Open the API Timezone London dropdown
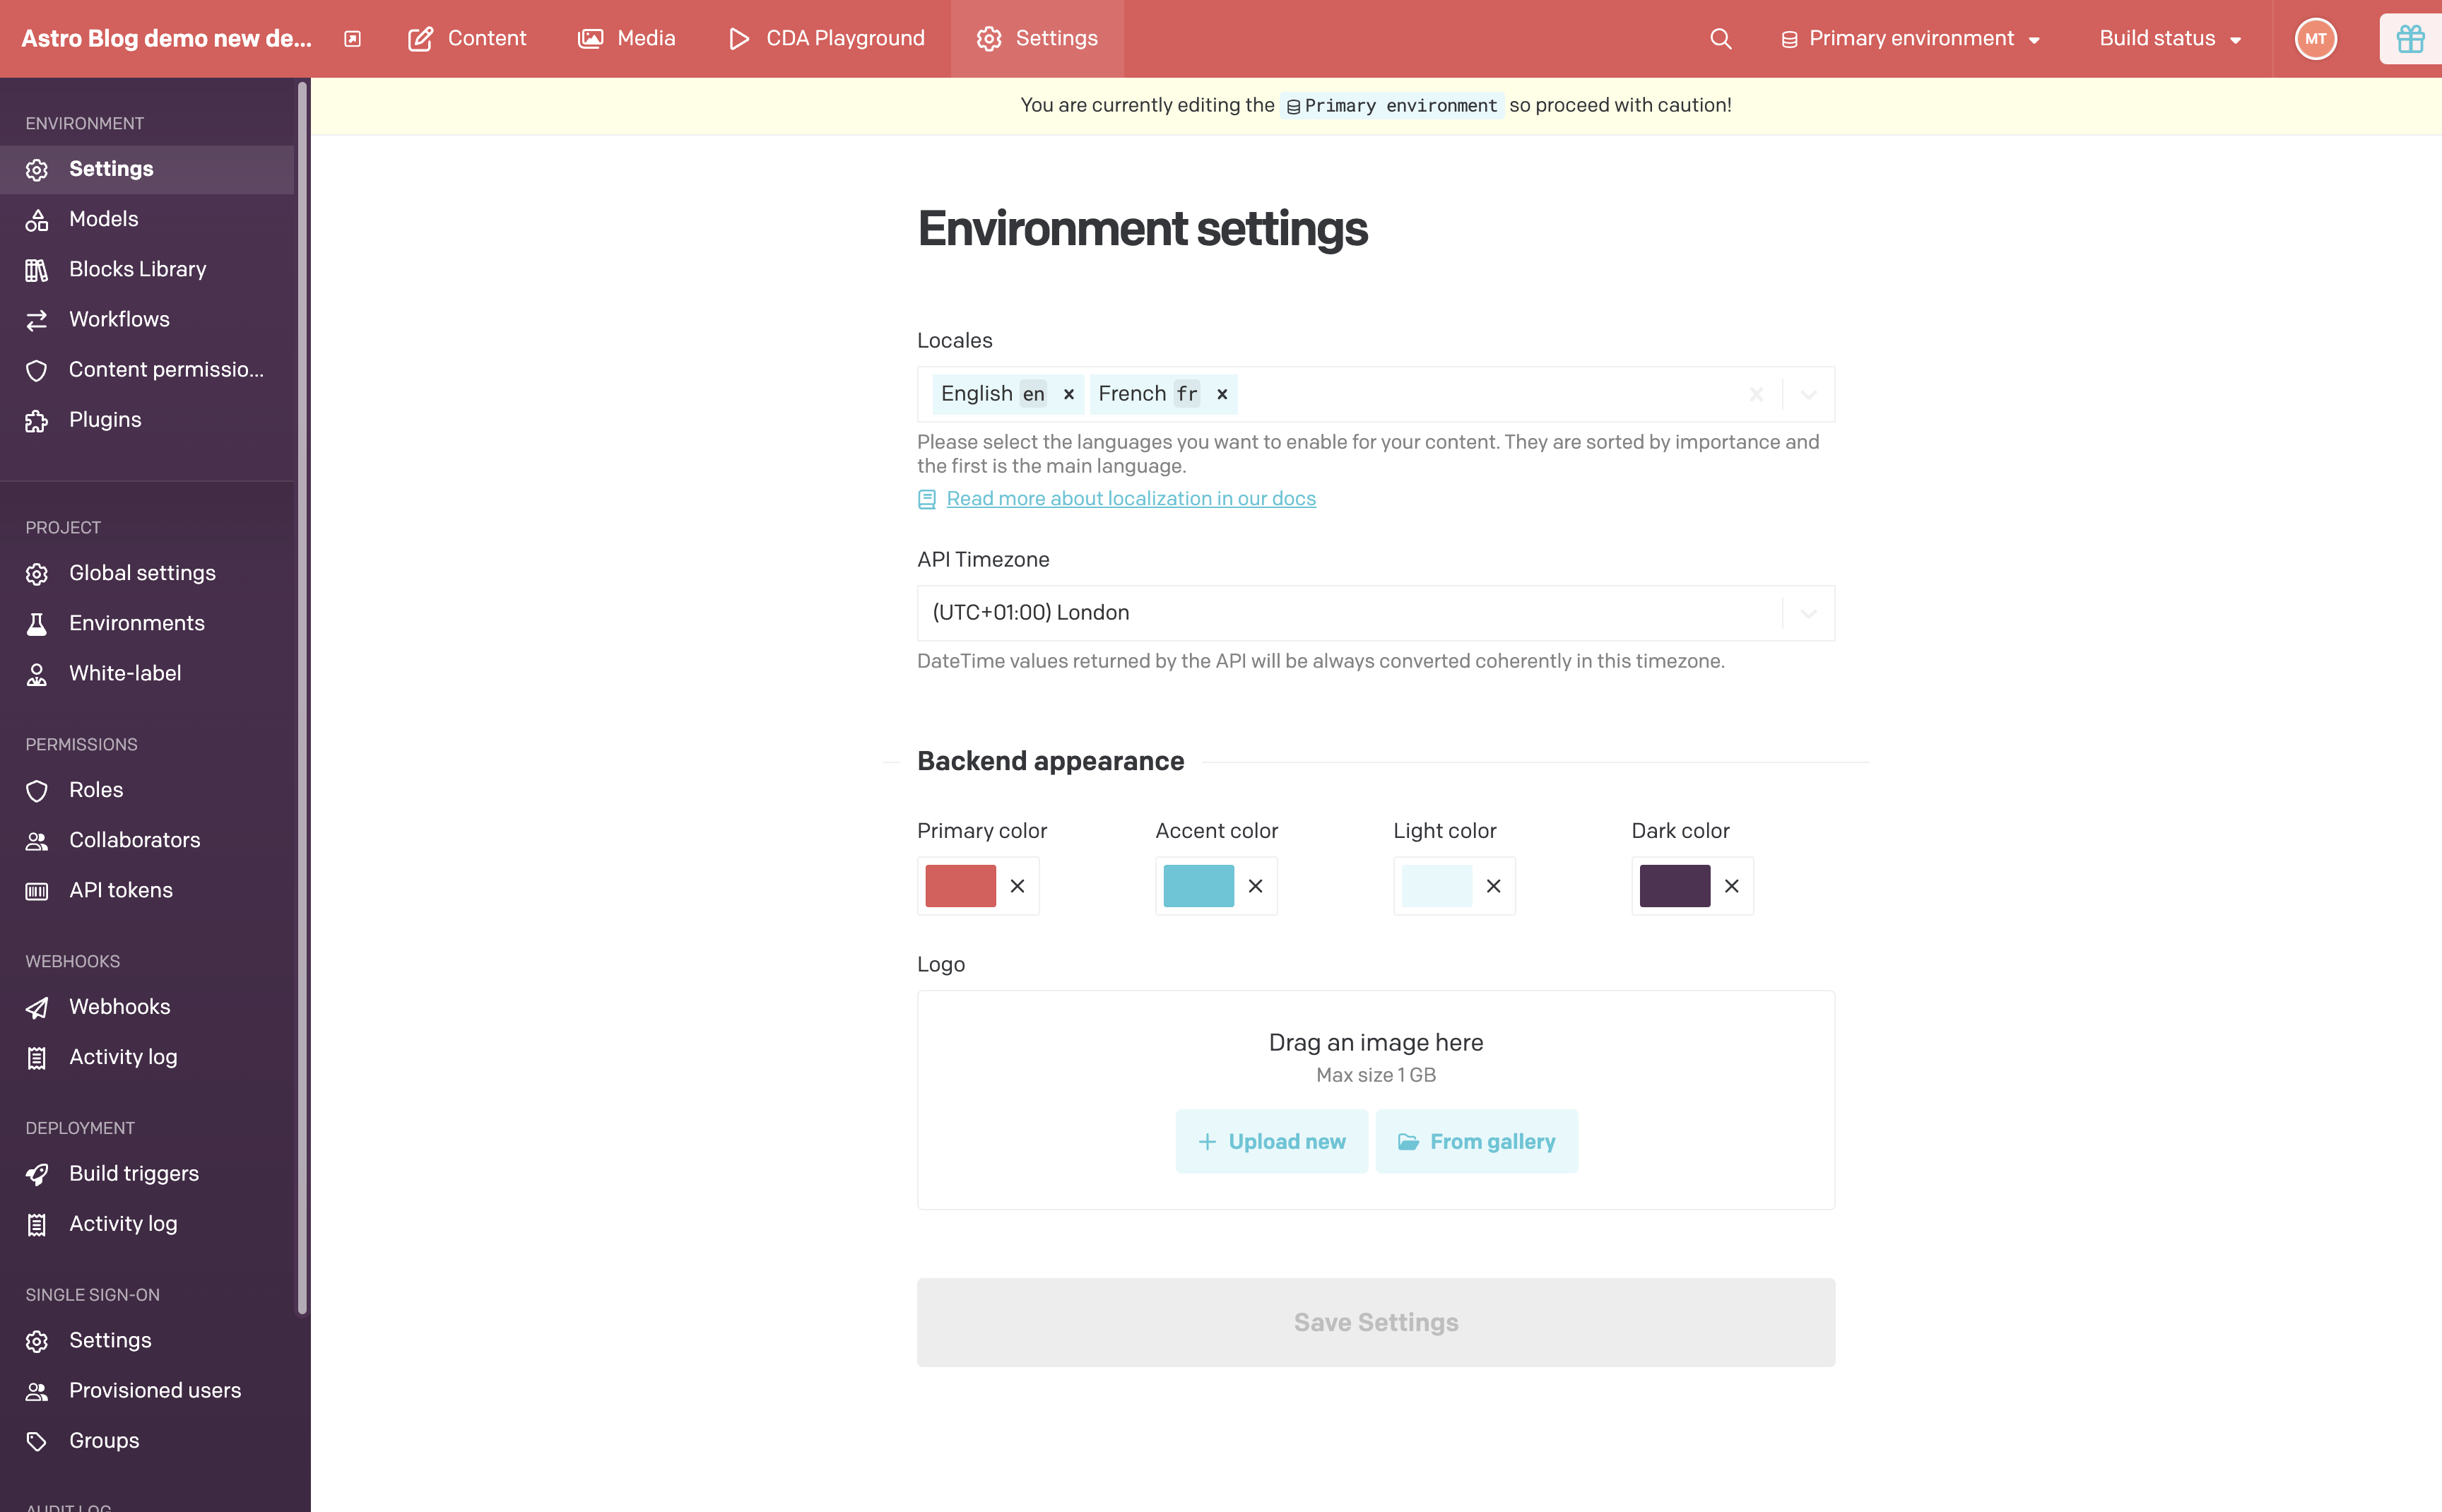Image resolution: width=2442 pixels, height=1512 pixels. 1376,613
